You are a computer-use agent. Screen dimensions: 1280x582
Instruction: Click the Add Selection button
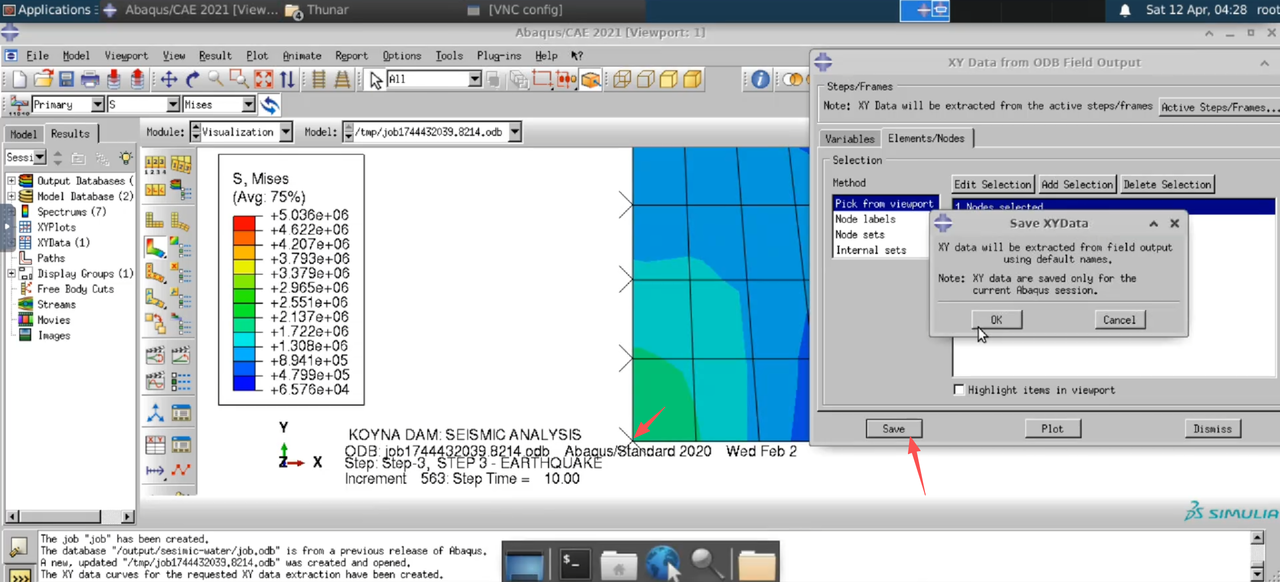click(1076, 184)
